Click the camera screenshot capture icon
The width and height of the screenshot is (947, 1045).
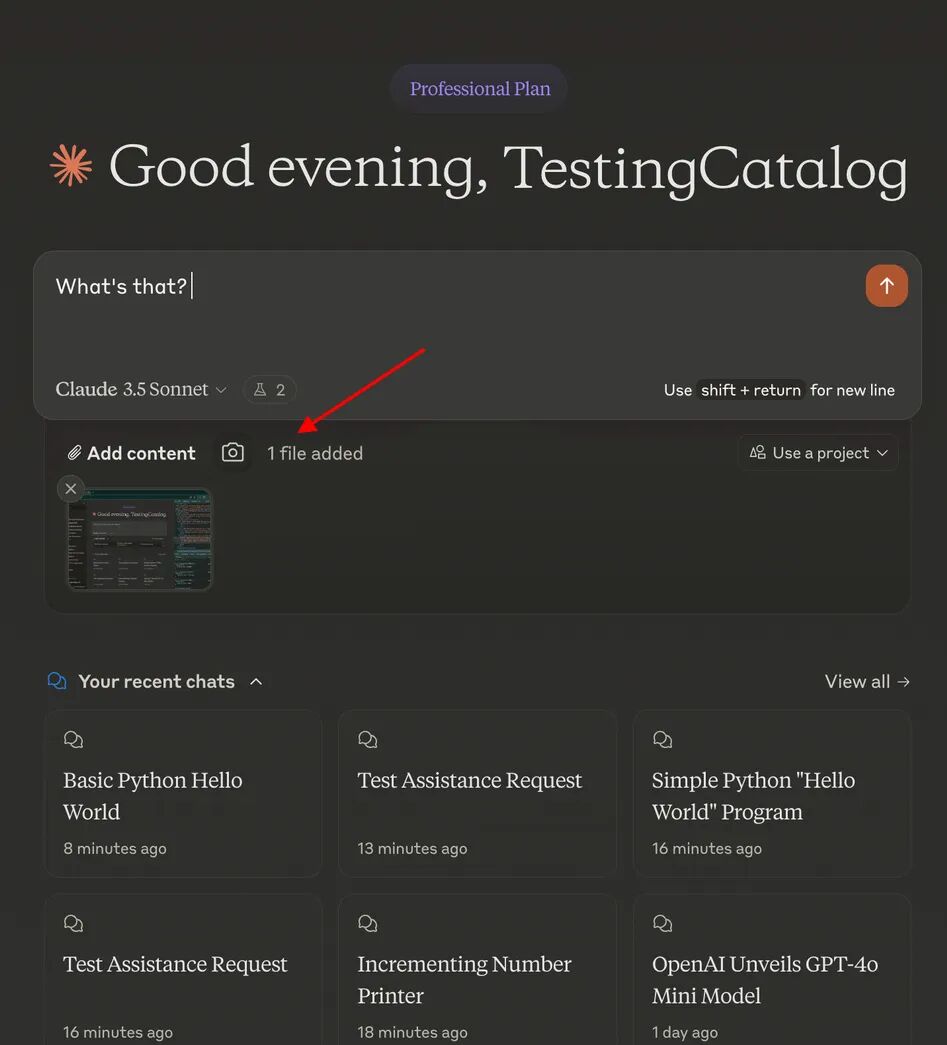(x=233, y=453)
